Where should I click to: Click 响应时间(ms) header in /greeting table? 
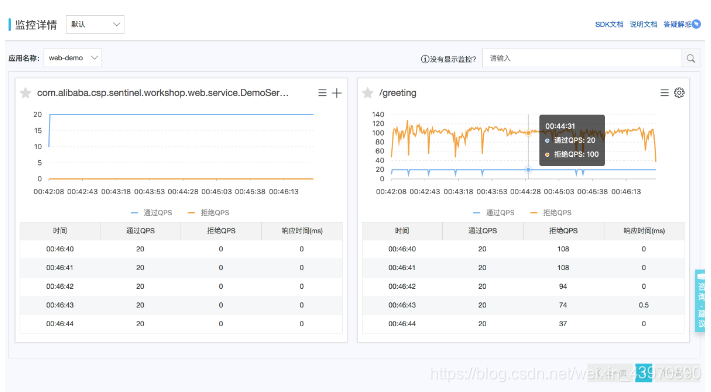644,230
